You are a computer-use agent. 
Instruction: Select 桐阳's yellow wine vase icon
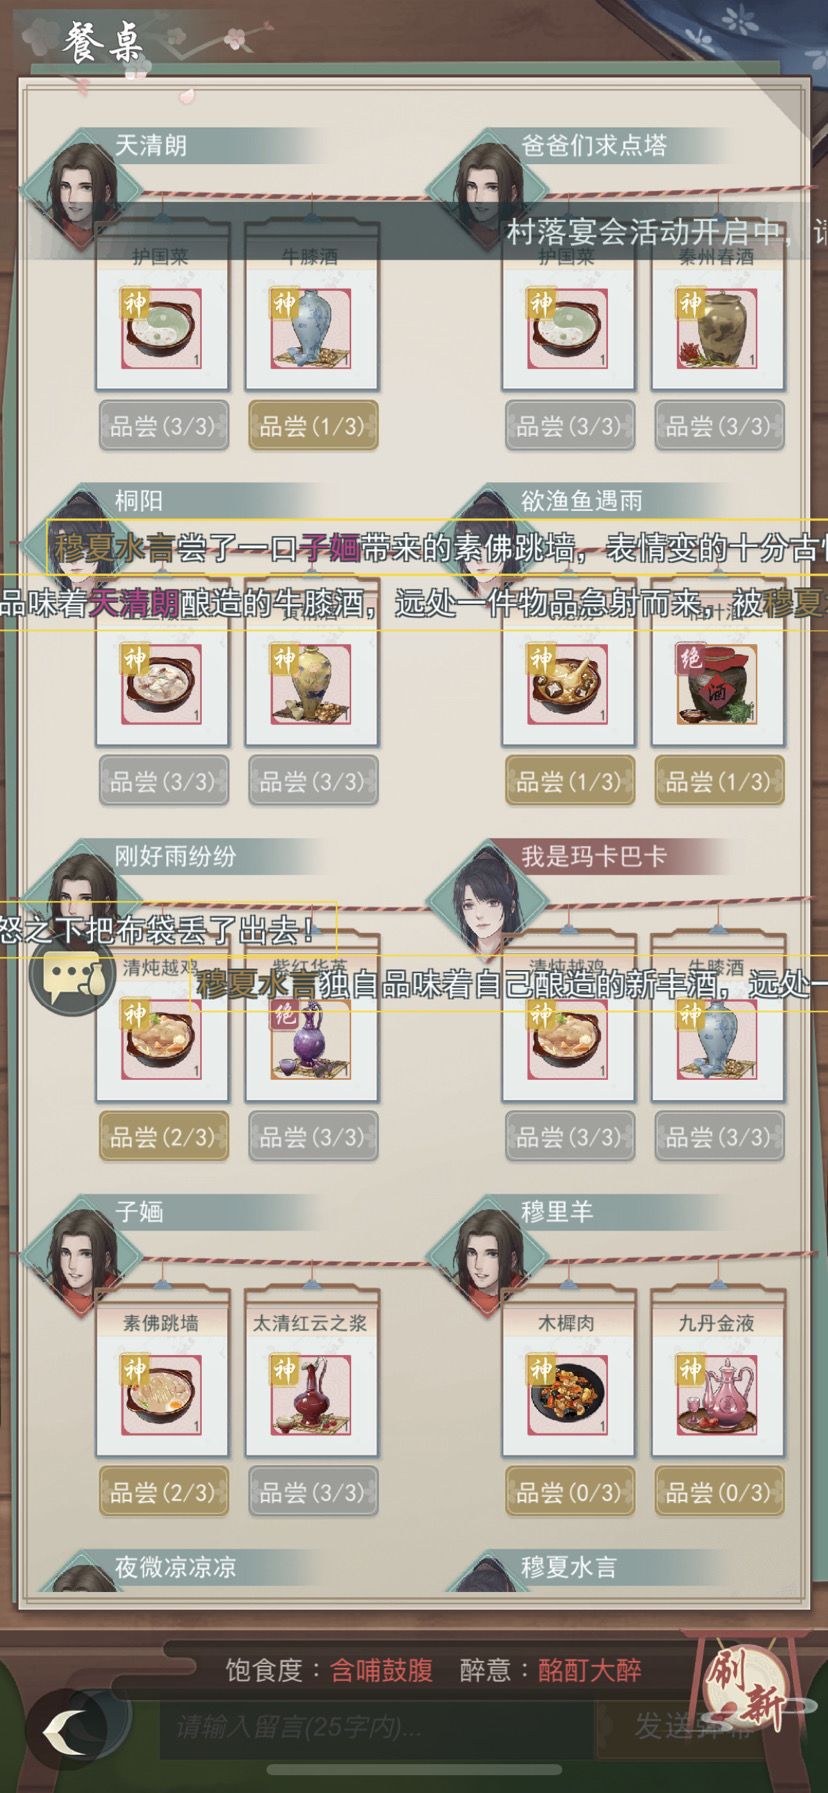(311, 684)
